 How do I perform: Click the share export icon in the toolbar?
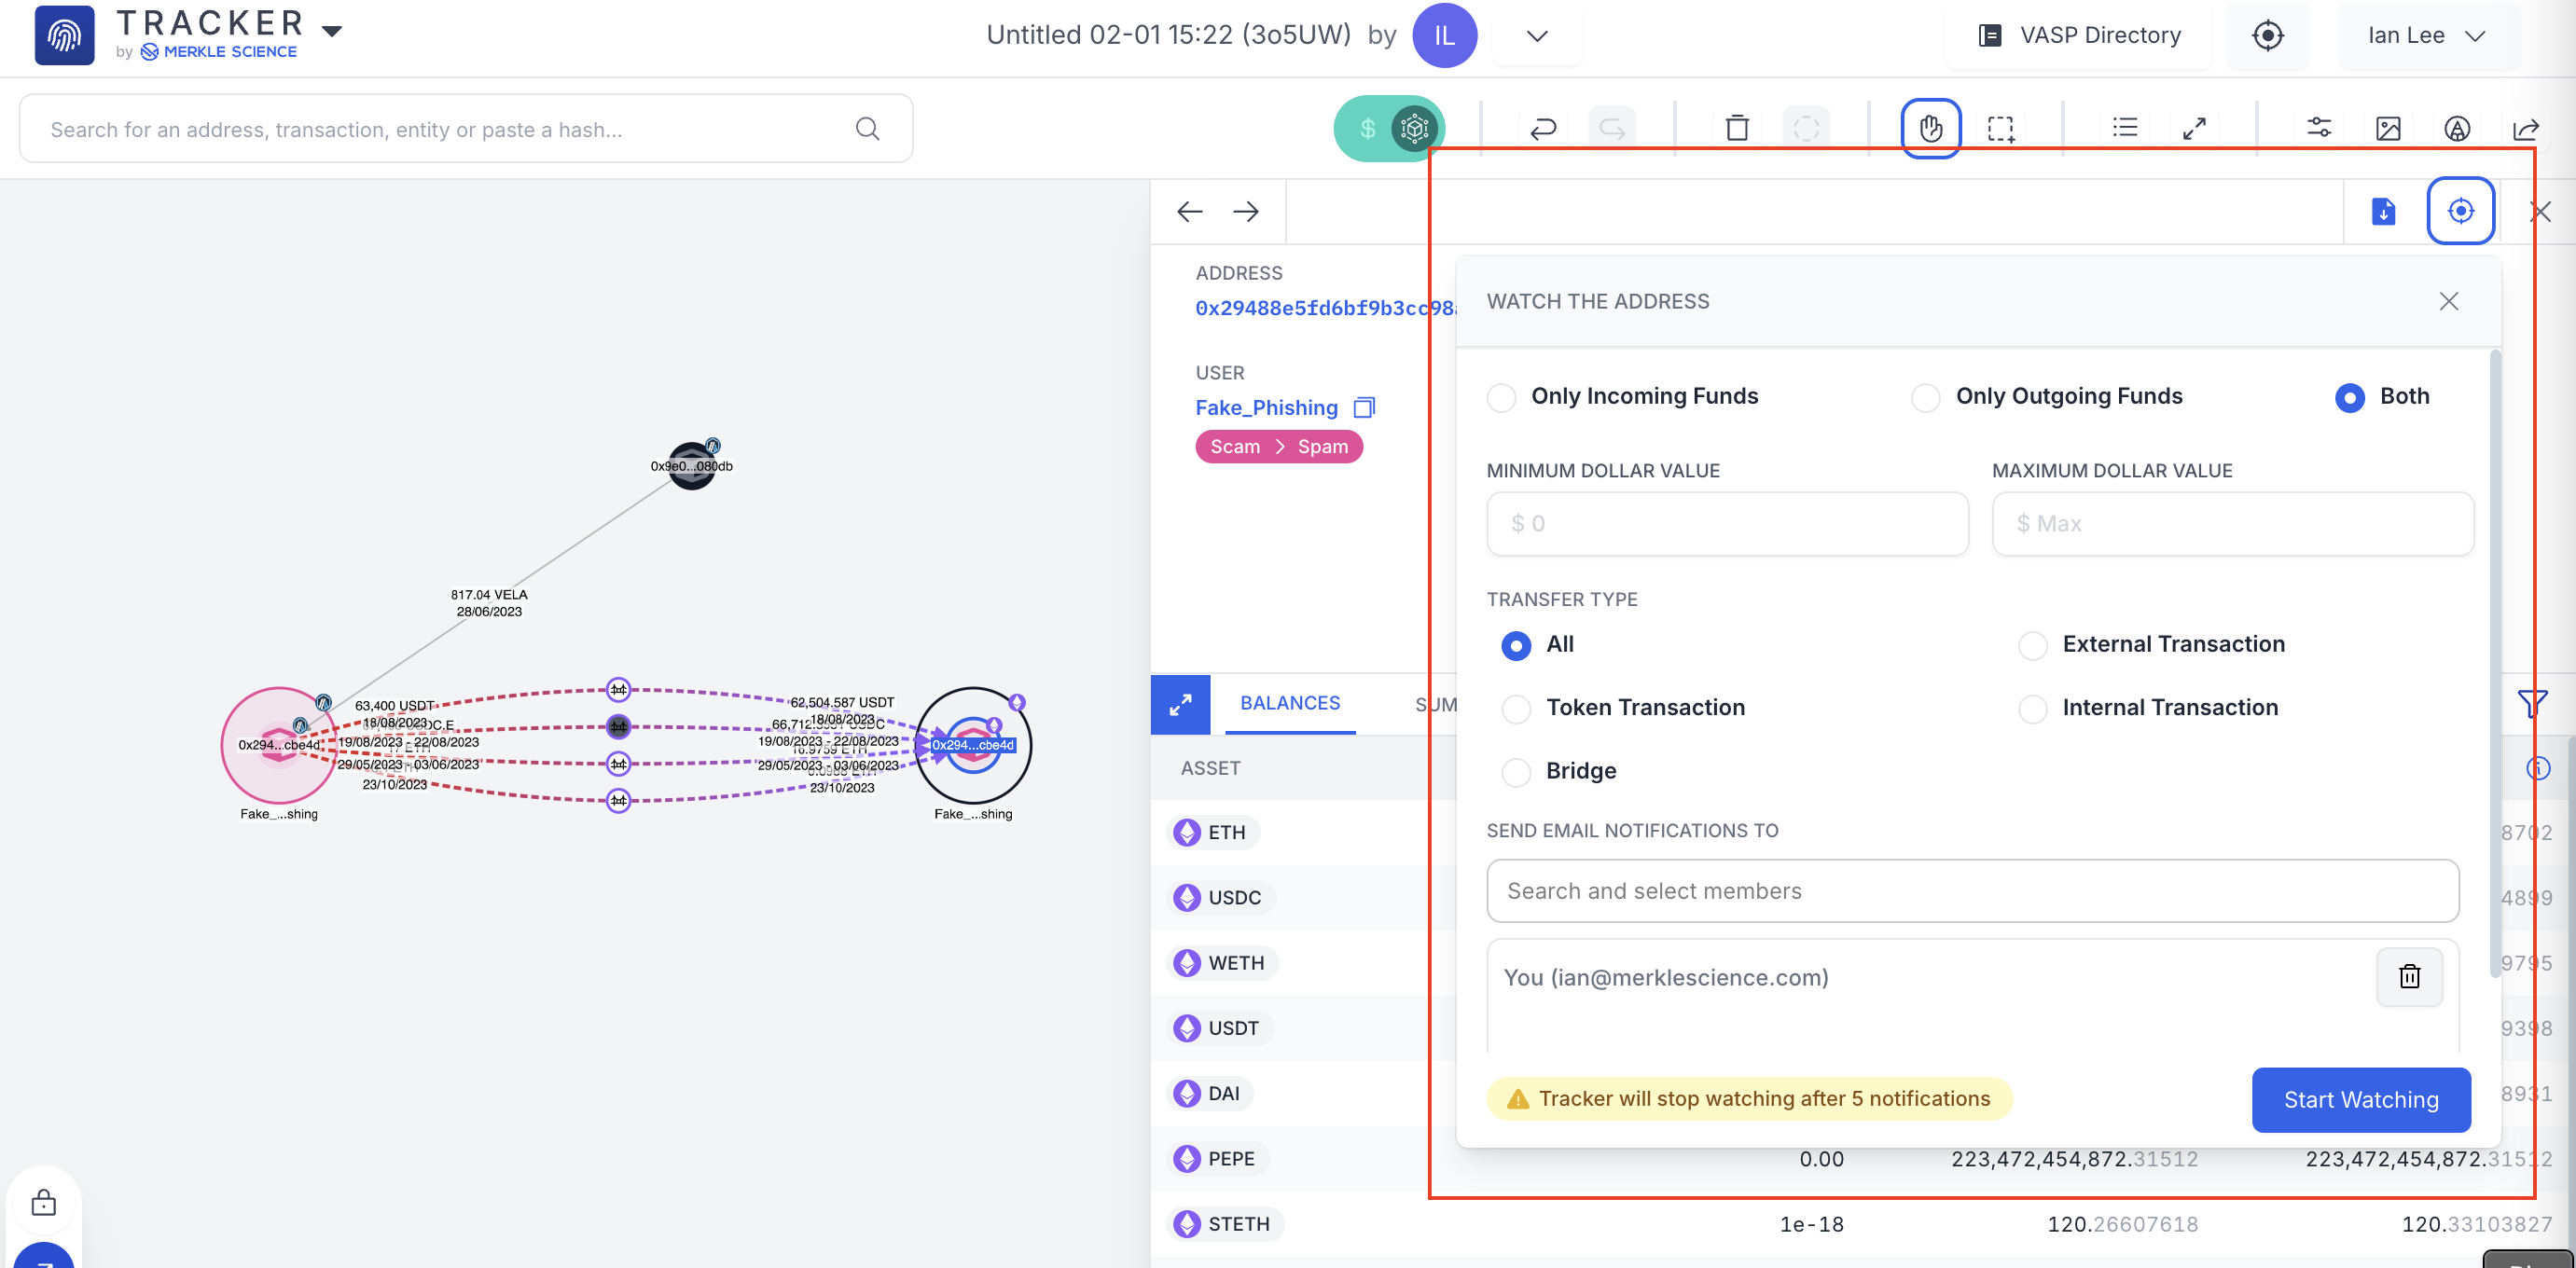coord(2526,128)
